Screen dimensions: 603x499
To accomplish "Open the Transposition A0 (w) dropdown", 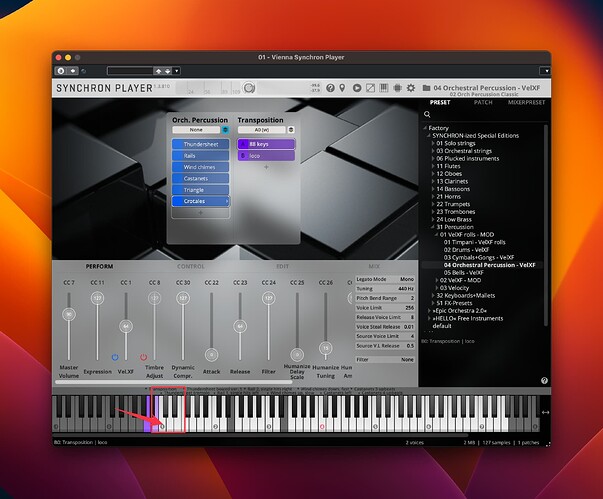I will 262,130.
